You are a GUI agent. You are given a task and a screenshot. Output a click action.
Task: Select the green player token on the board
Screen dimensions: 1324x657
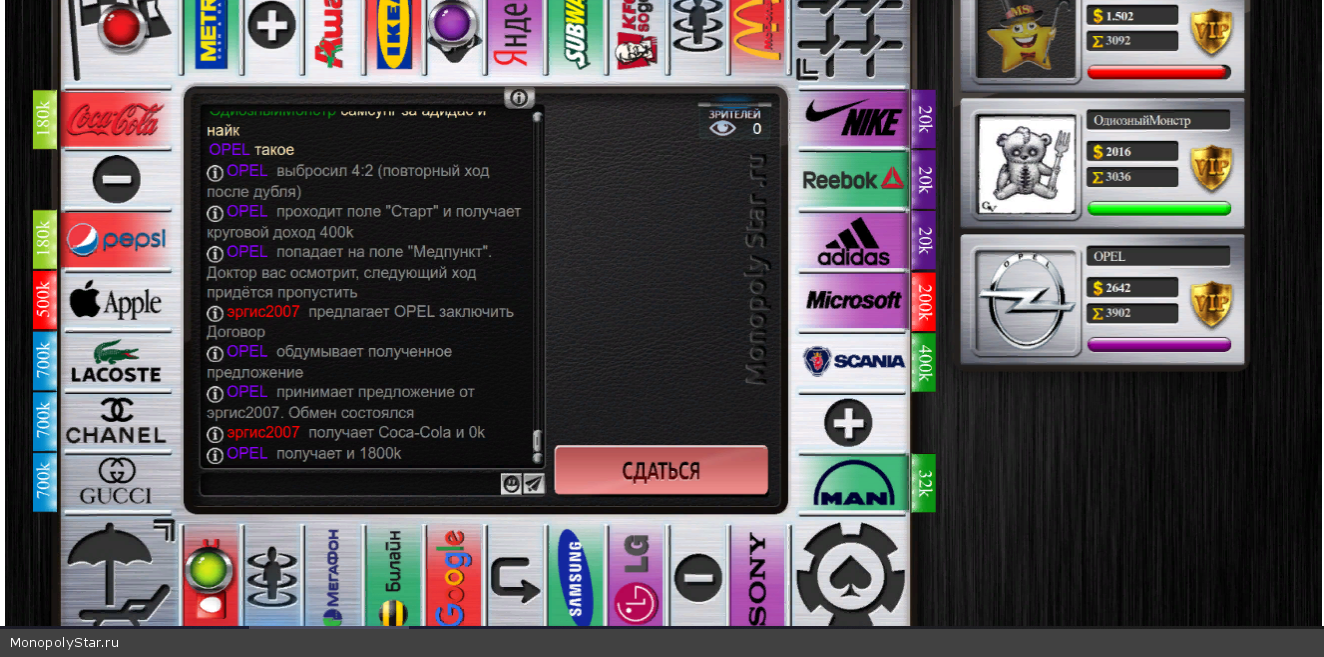[209, 571]
